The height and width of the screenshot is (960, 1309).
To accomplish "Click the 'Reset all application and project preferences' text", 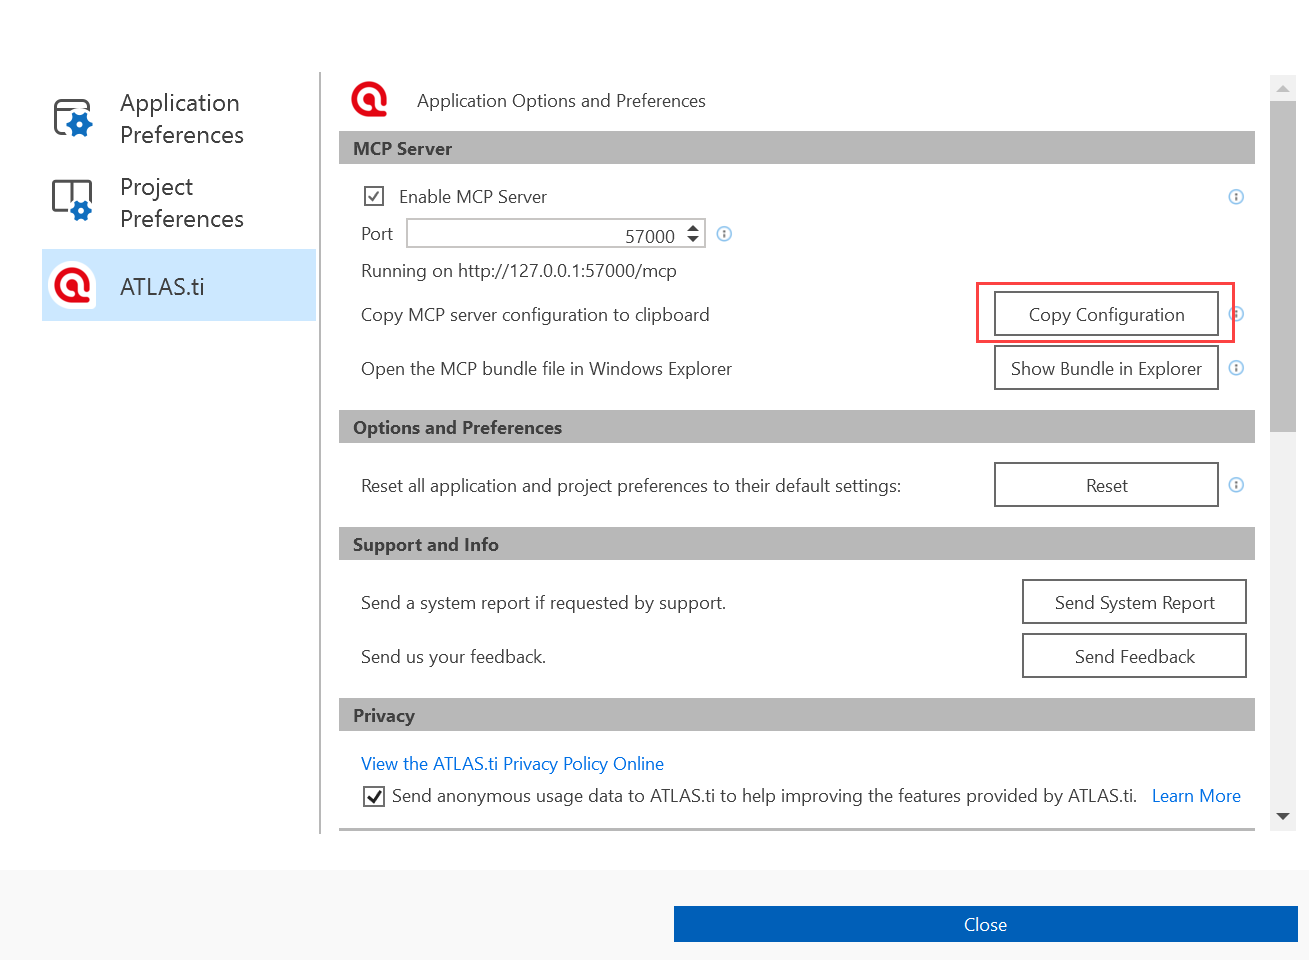I will pyautogui.click(x=631, y=486).
